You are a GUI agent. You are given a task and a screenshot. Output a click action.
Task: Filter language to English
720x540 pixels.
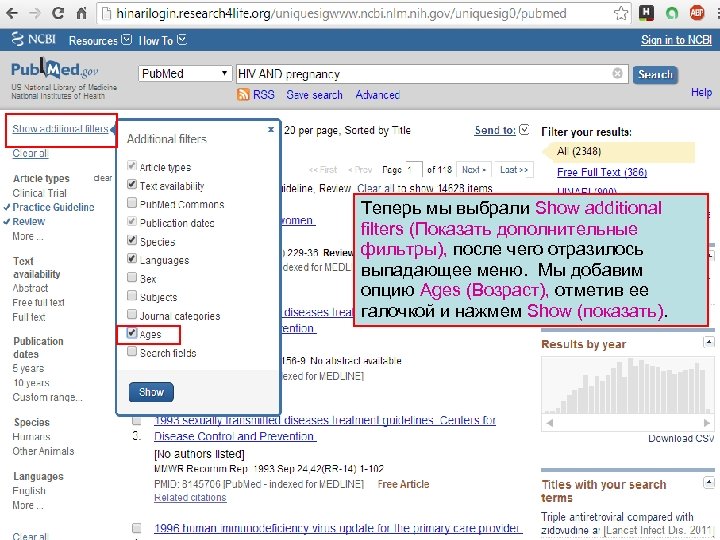point(29,490)
